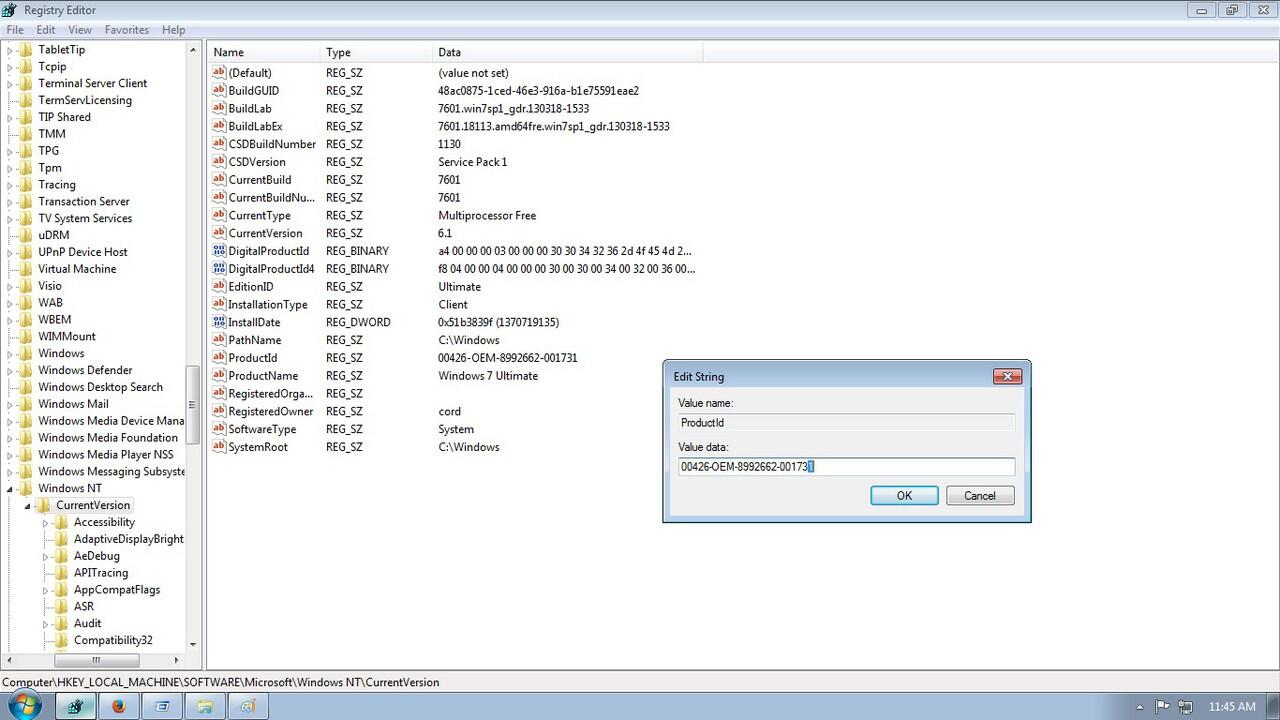Collapse the CurrentVersion tree node
The height and width of the screenshot is (720, 1280).
pos(28,506)
